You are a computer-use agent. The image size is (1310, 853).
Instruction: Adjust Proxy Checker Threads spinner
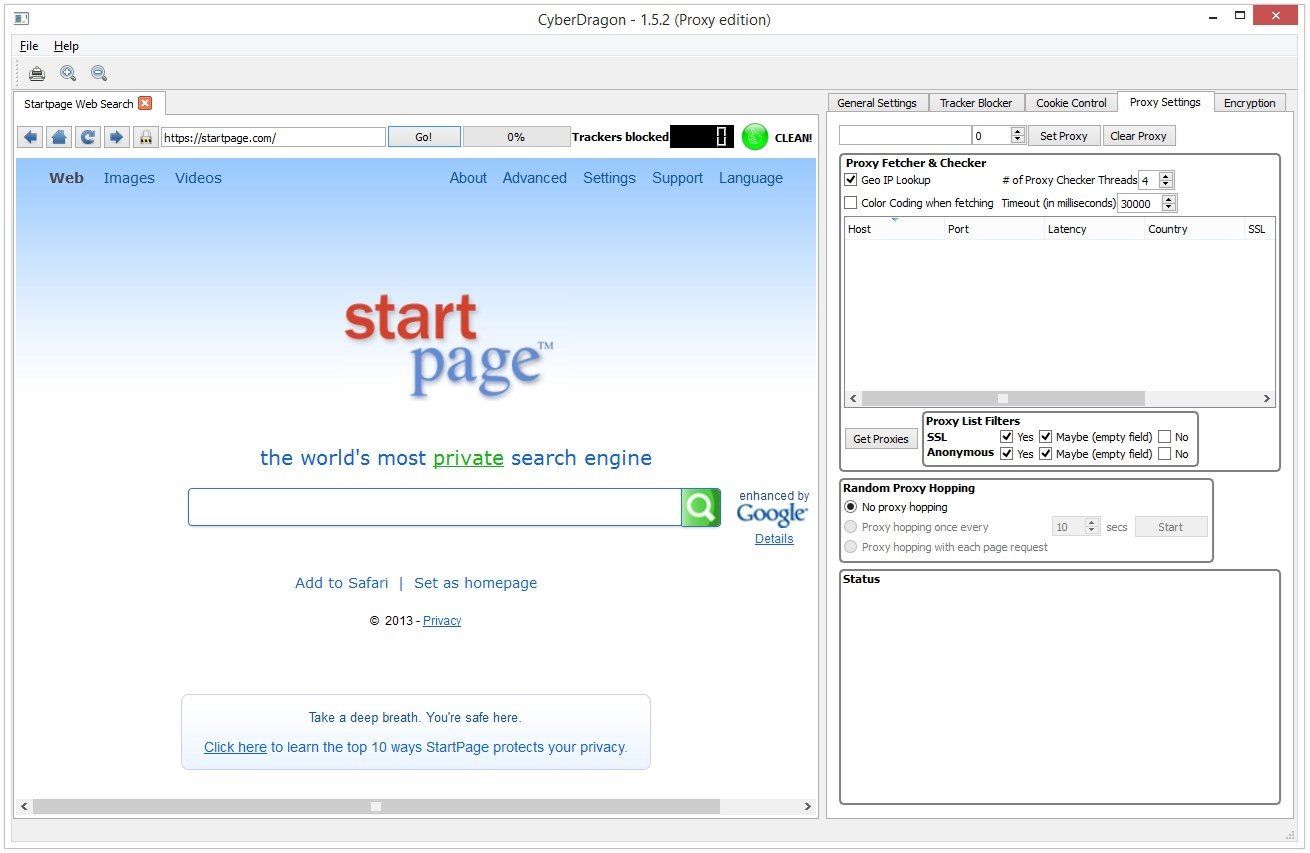[1166, 180]
